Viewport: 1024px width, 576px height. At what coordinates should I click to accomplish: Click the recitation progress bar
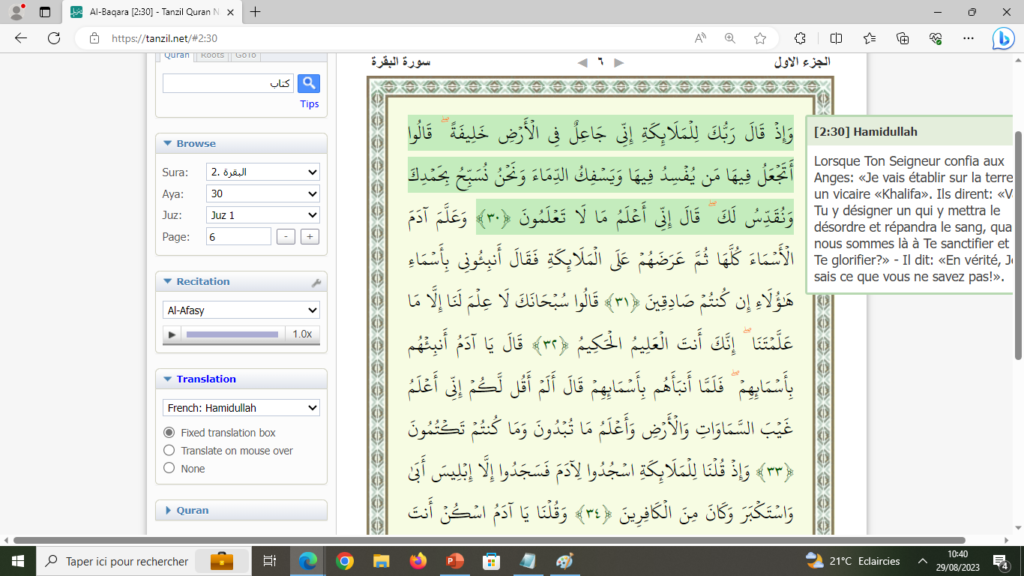[232, 334]
